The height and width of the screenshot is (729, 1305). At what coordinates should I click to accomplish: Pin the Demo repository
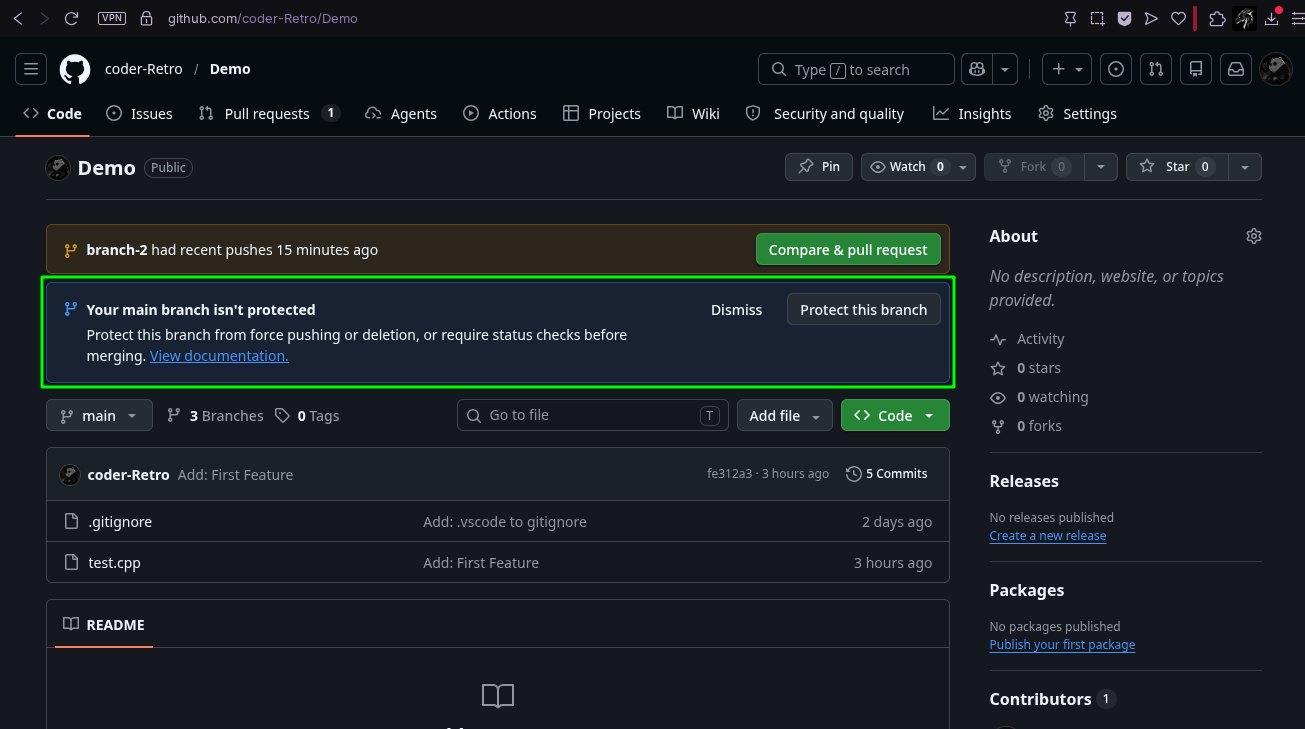[819, 167]
